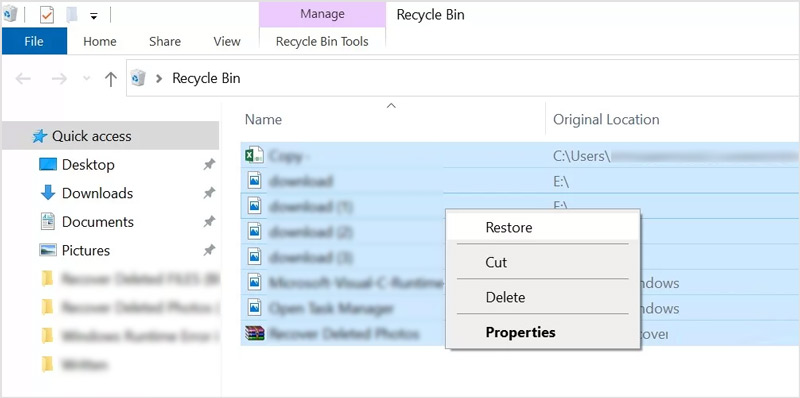Switch to the Home ribbon tab
The image size is (800, 398).
tap(99, 41)
